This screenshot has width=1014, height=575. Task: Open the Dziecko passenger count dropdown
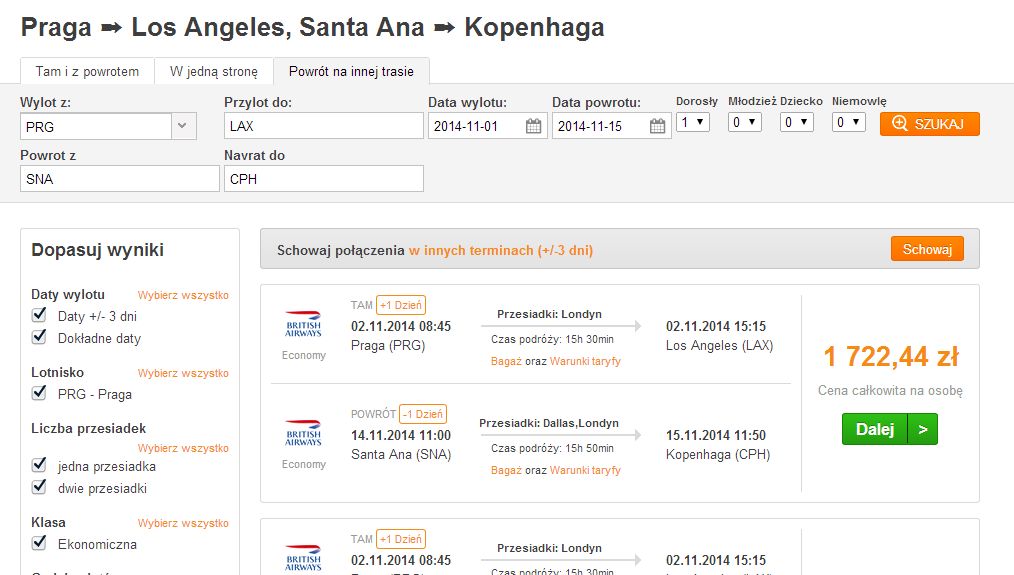[x=796, y=122]
